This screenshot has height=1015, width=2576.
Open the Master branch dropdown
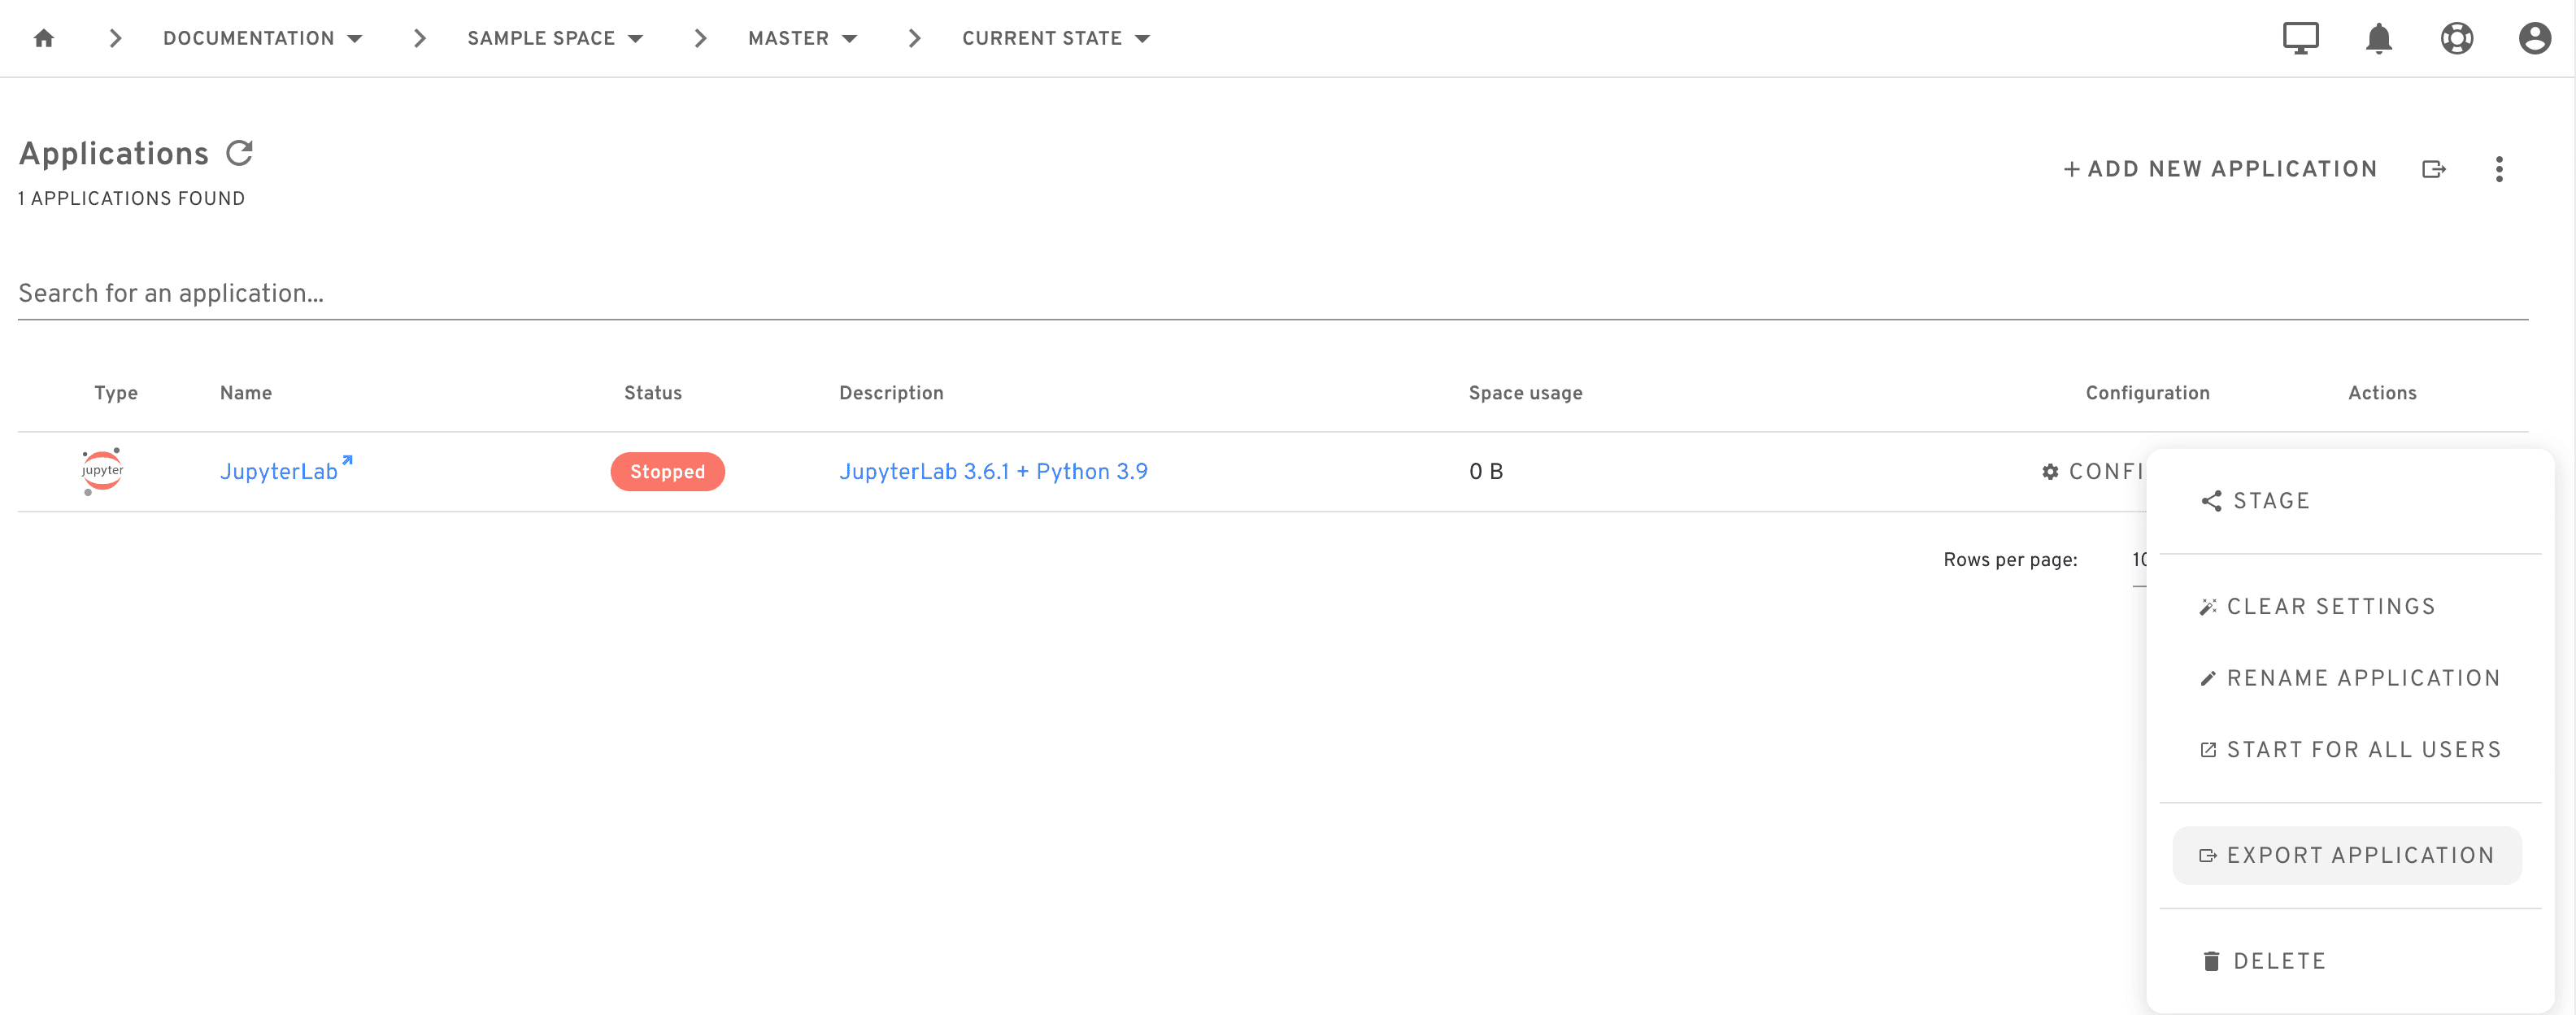802,38
